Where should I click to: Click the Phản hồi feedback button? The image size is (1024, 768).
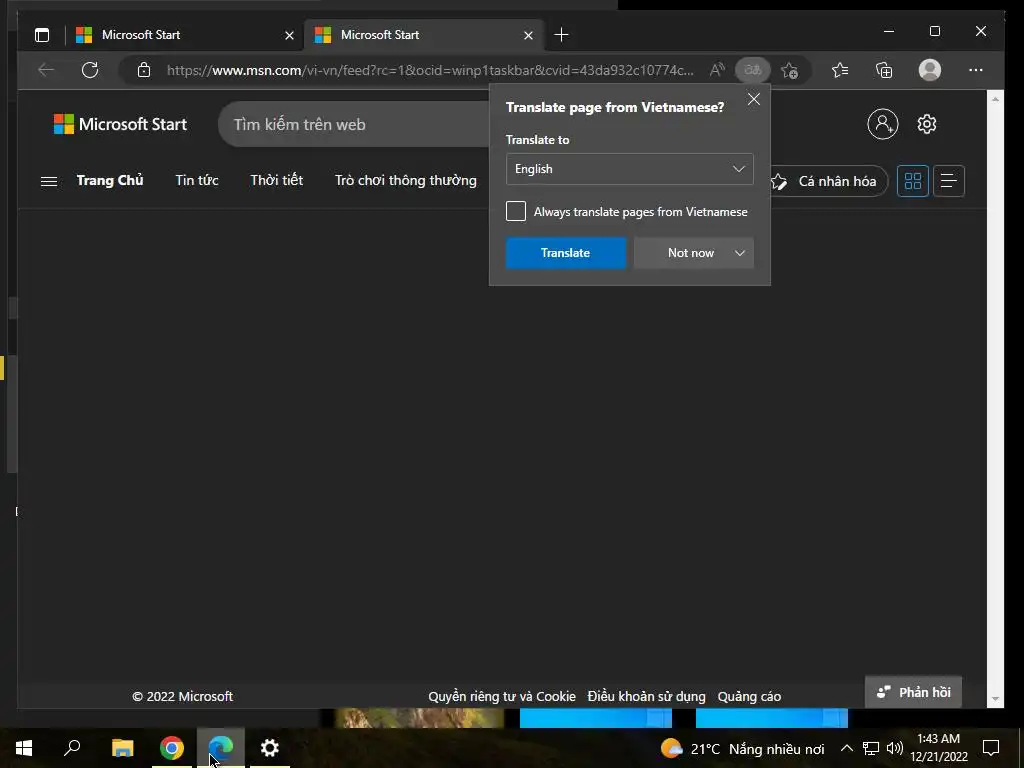[913, 692]
